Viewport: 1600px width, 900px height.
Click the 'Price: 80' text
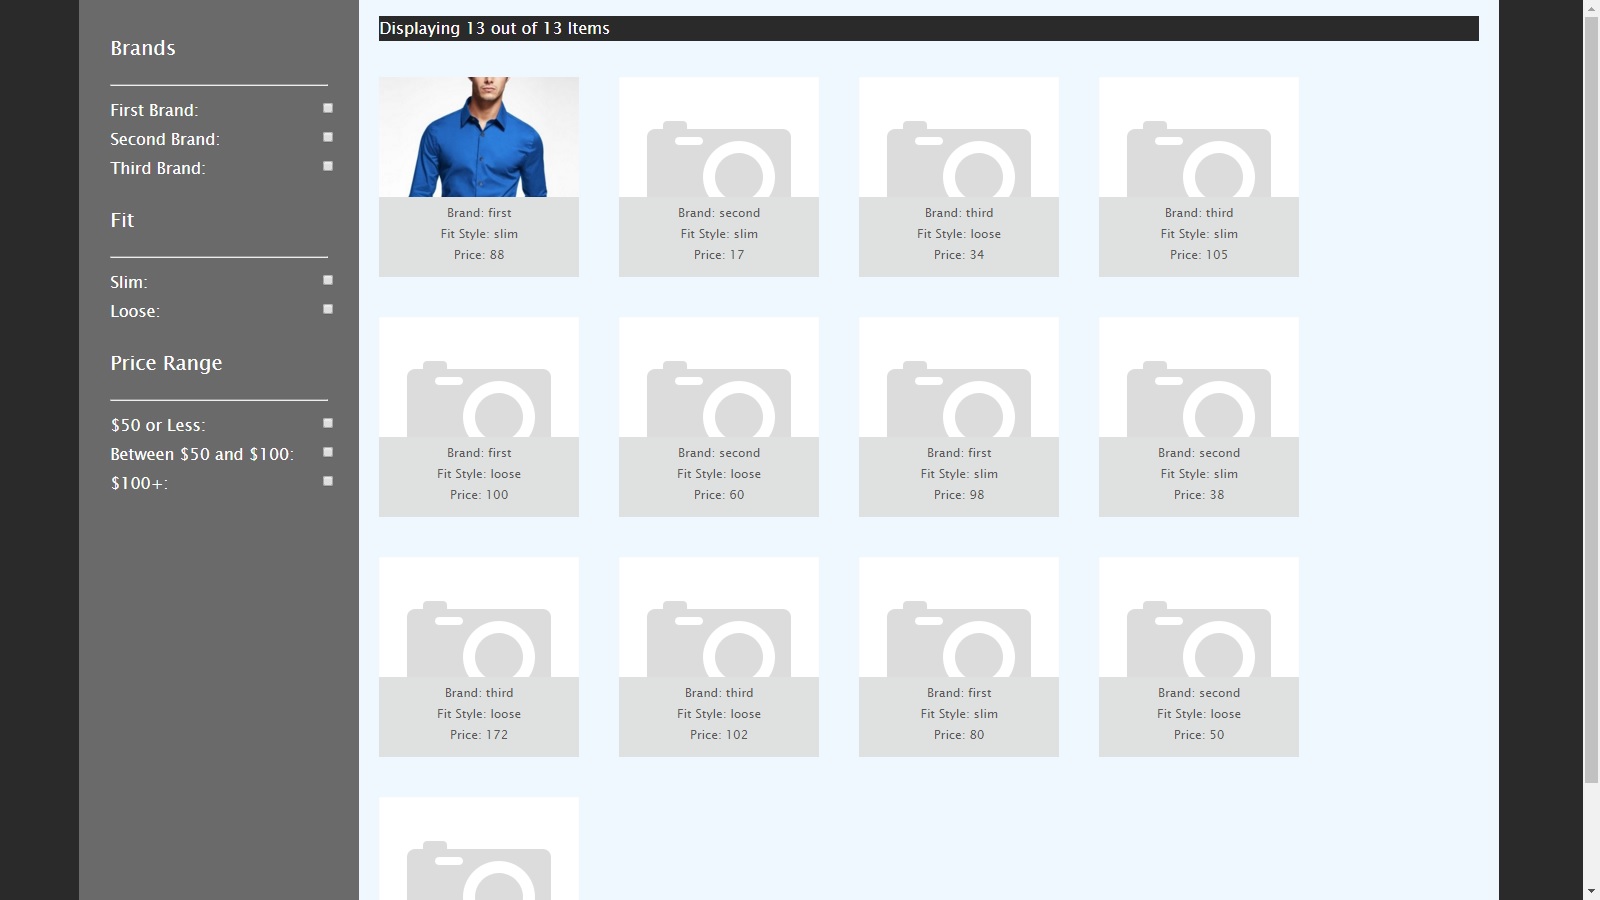coord(959,735)
